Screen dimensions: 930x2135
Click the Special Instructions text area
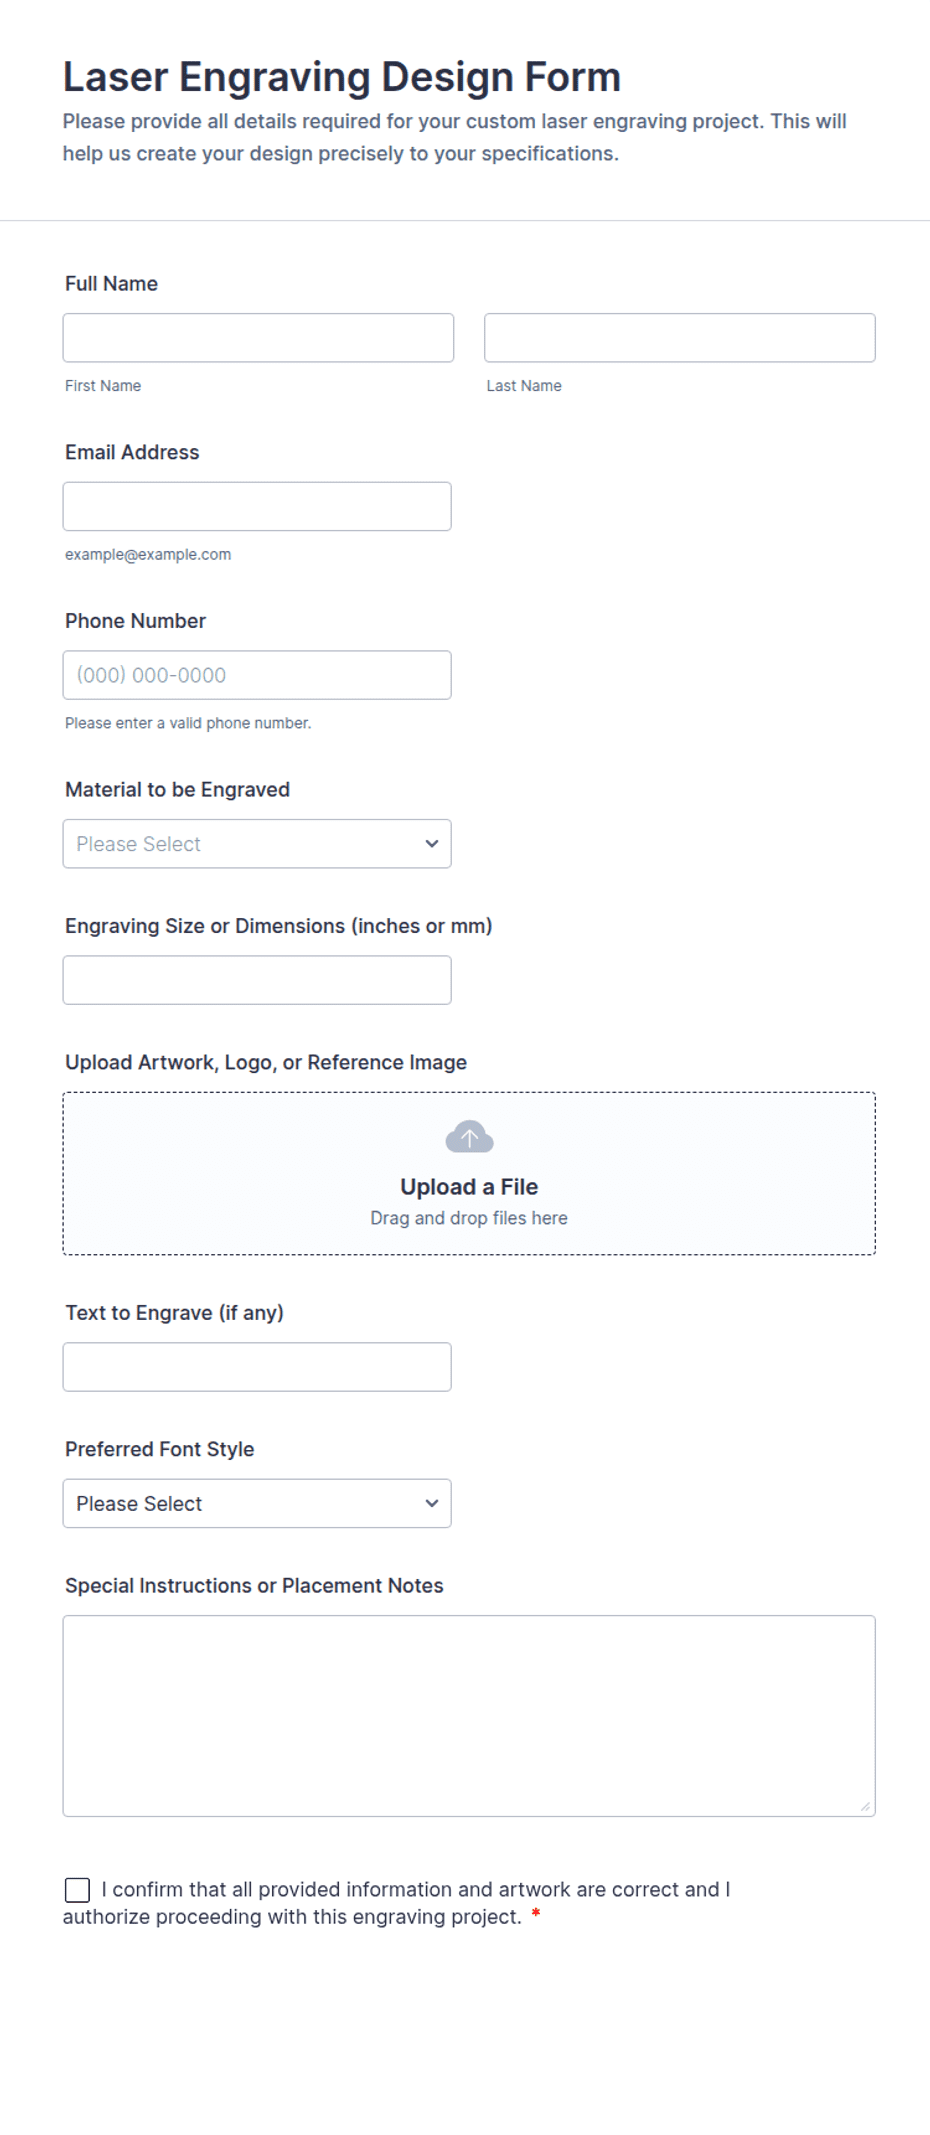coord(469,1716)
